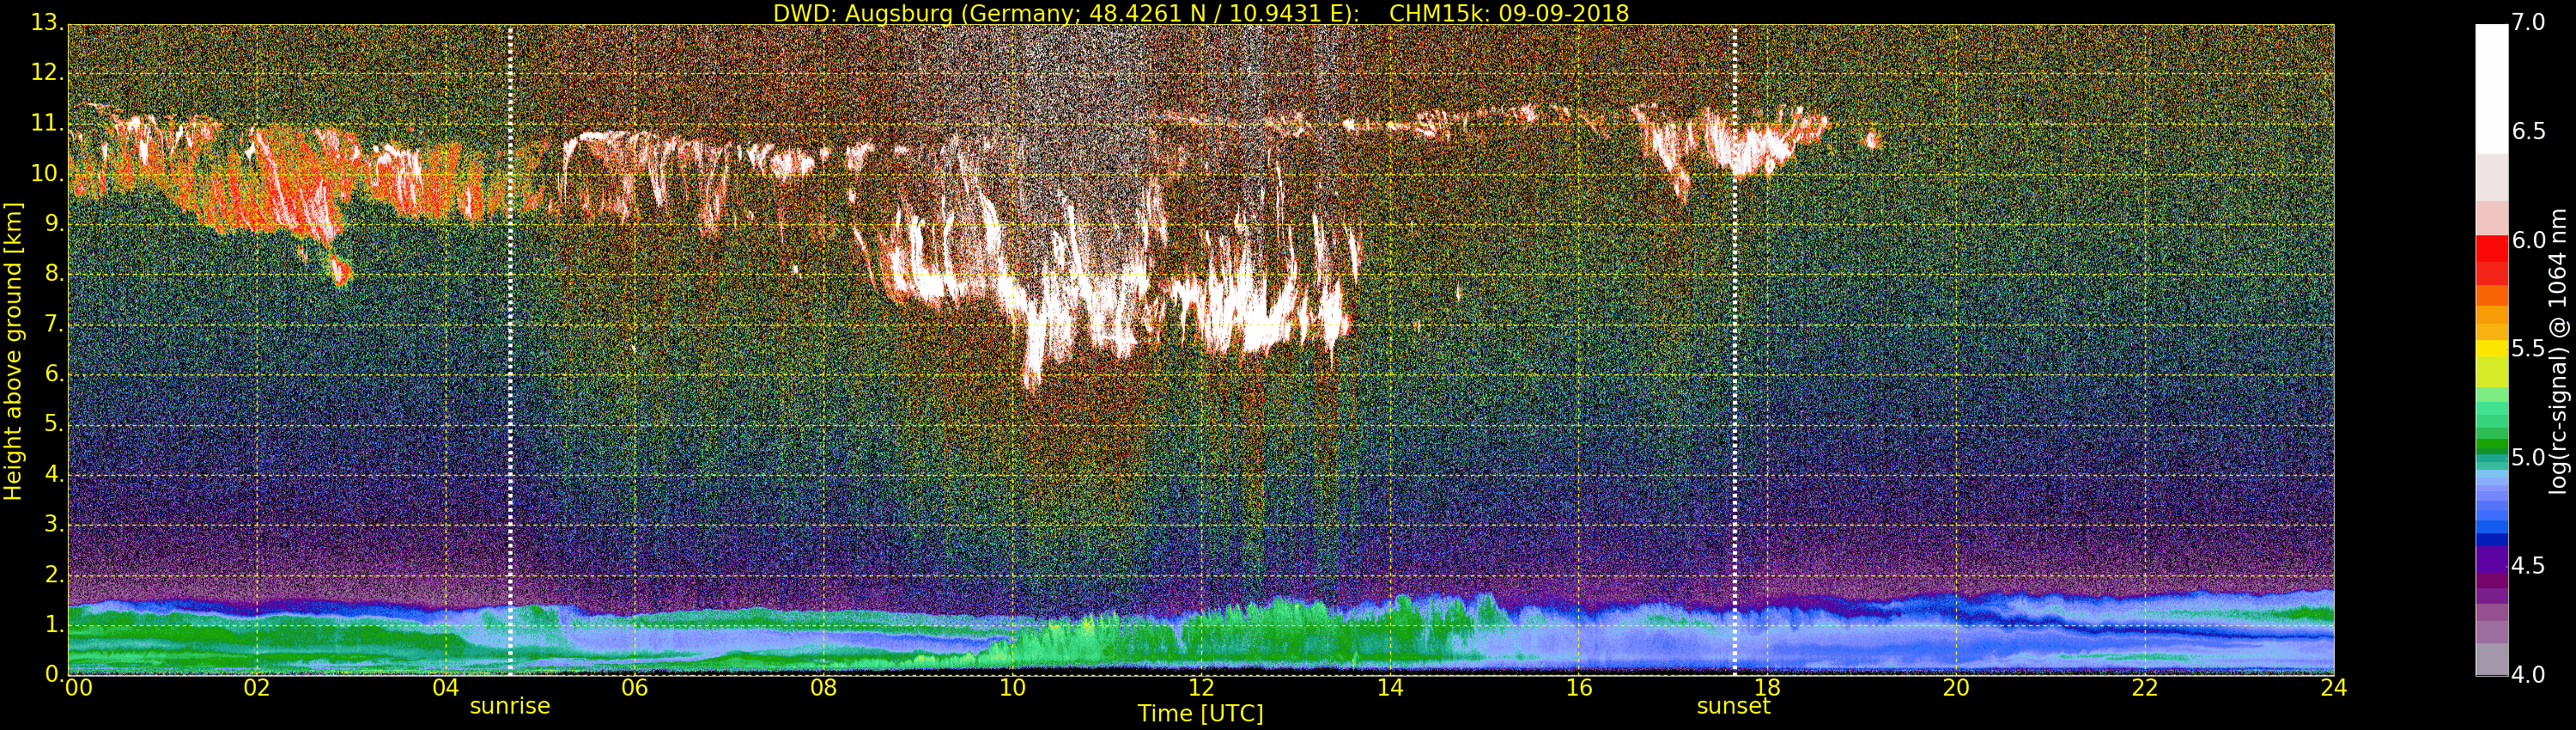Click the chart title naming DWD Augsburg
Screen dimensions: 2576x730
coord(1201,13)
